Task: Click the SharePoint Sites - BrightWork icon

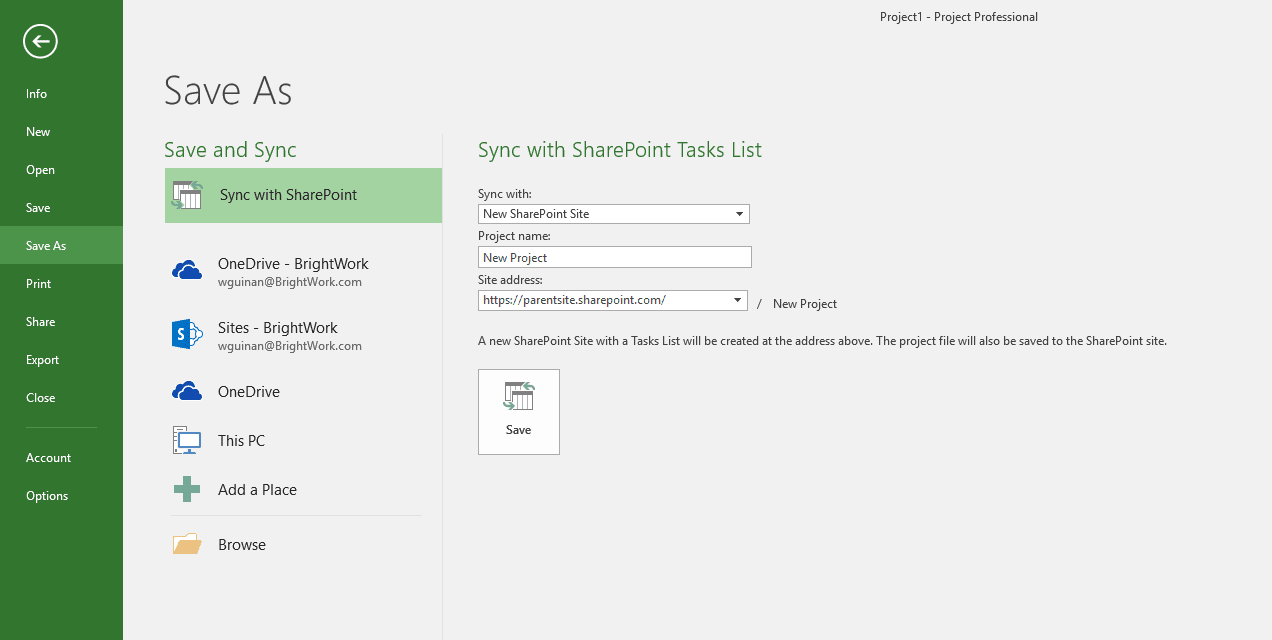Action: point(187,334)
